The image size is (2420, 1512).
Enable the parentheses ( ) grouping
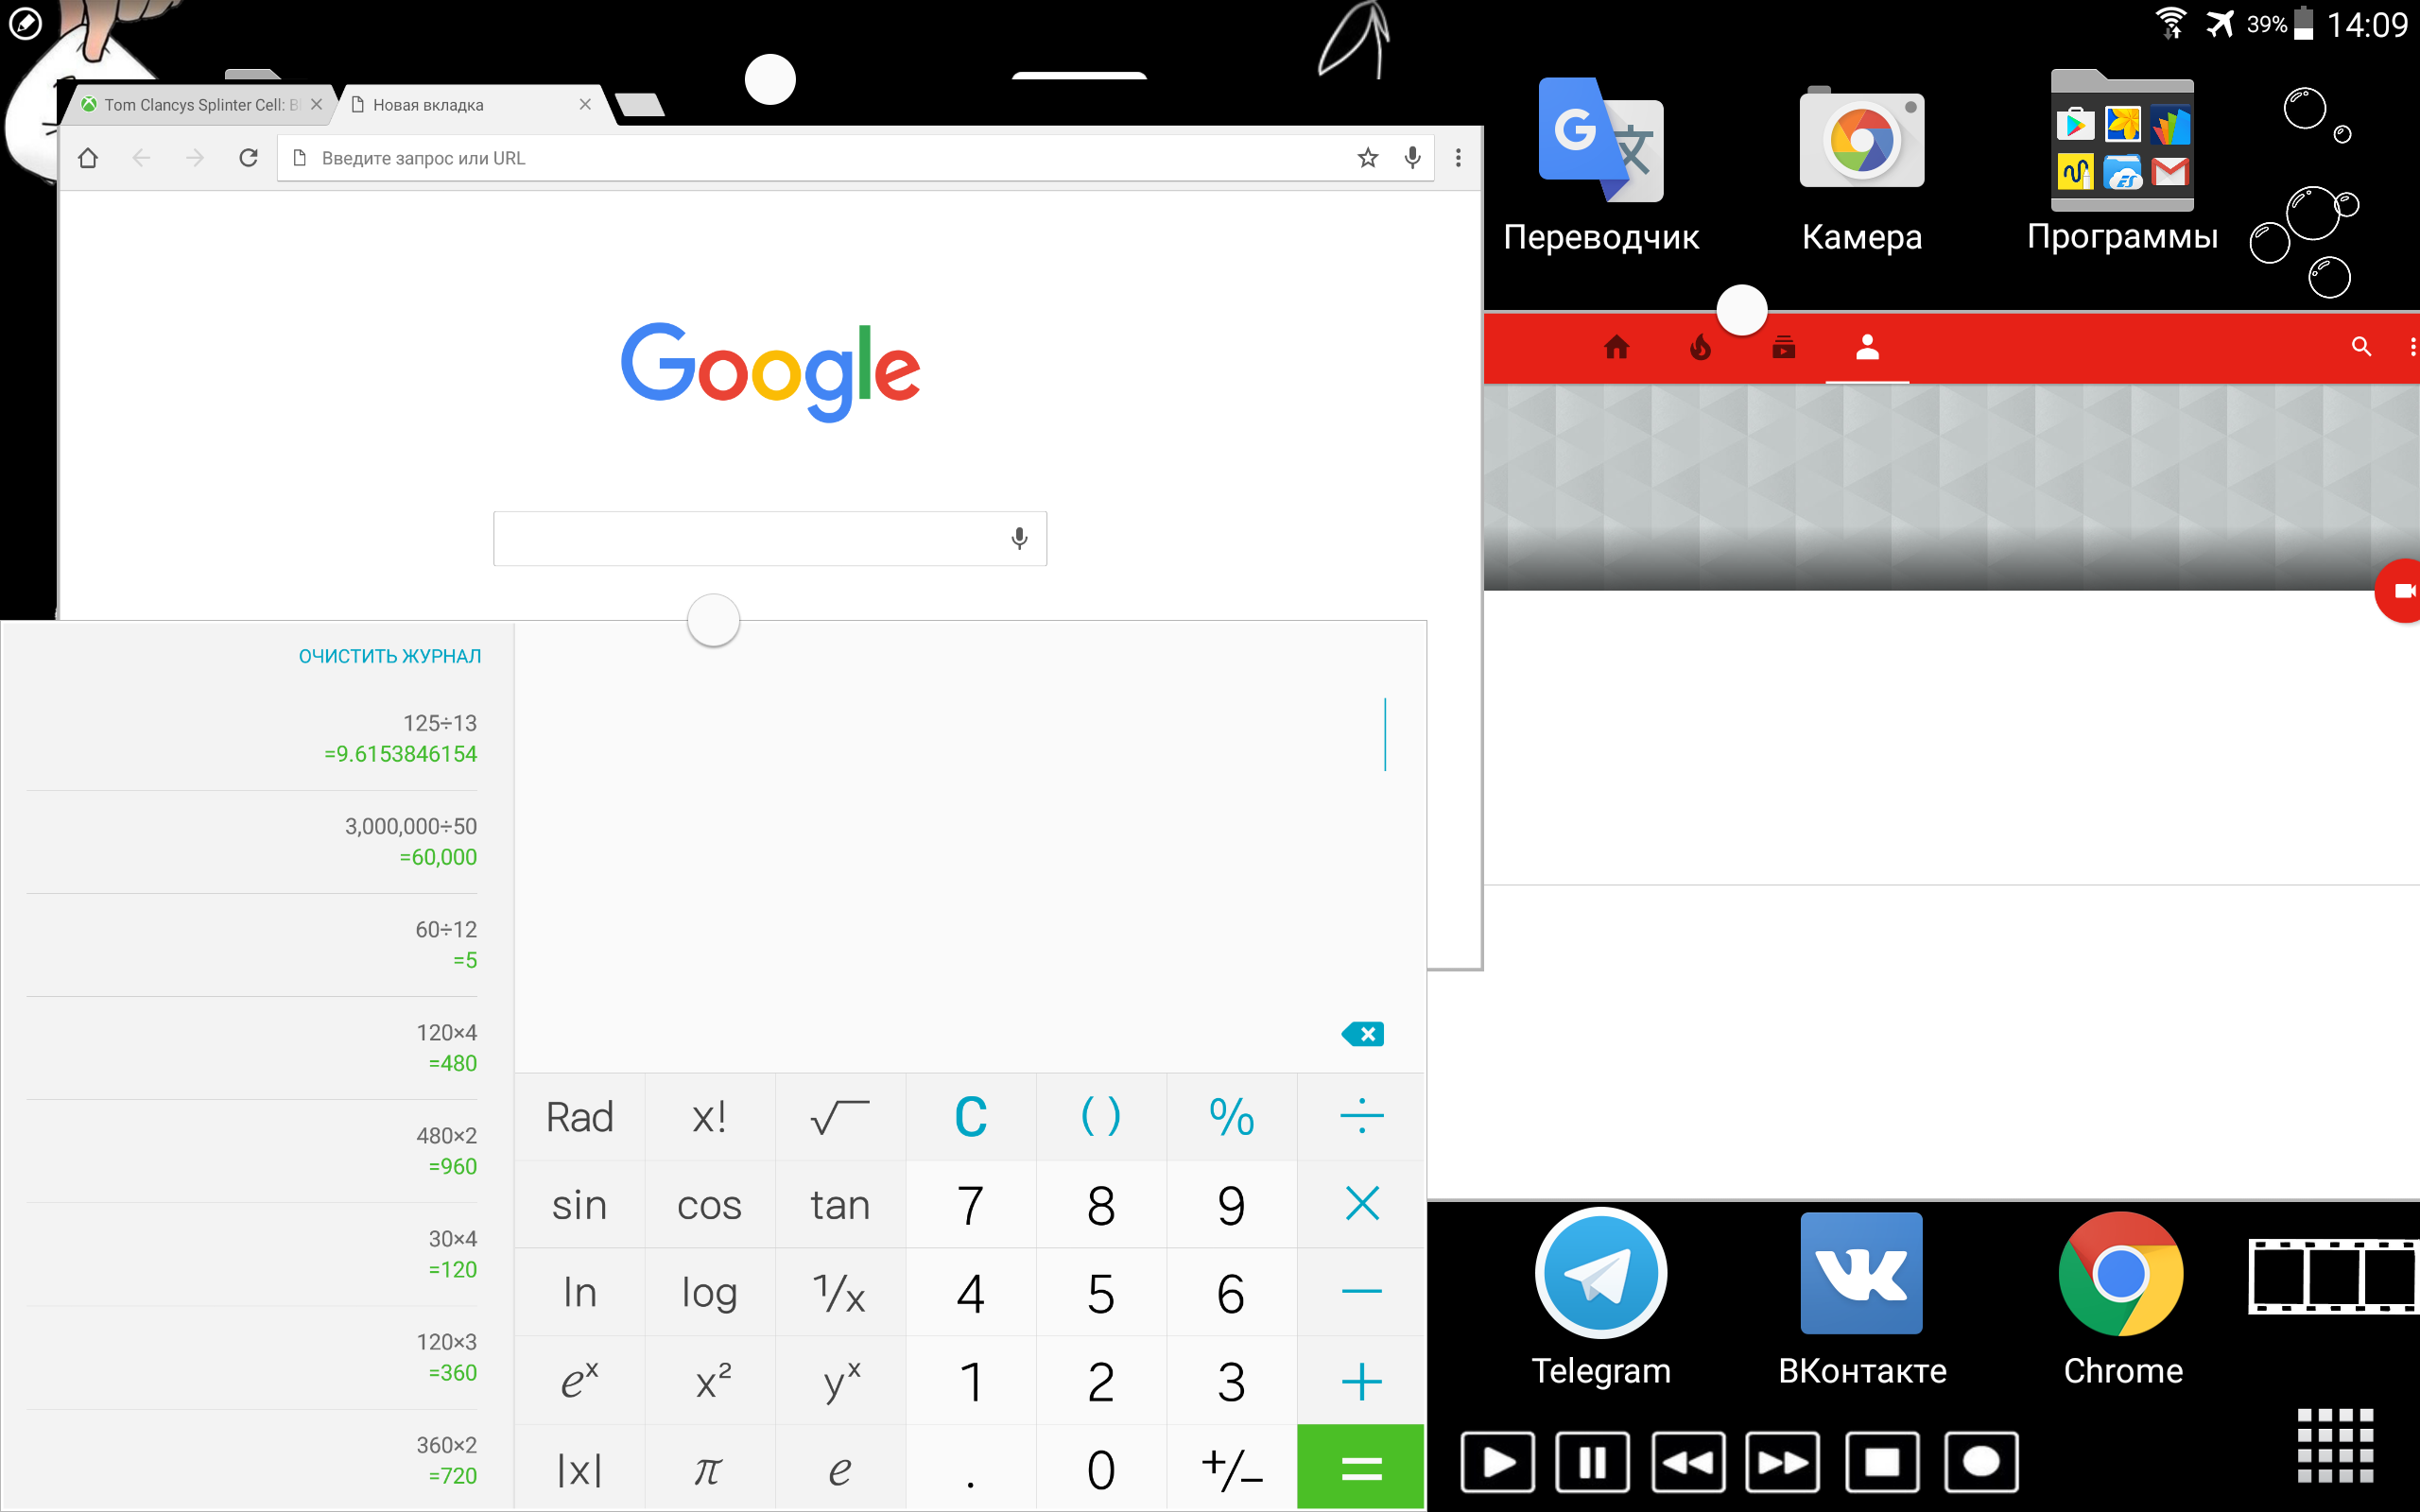[1098, 1115]
